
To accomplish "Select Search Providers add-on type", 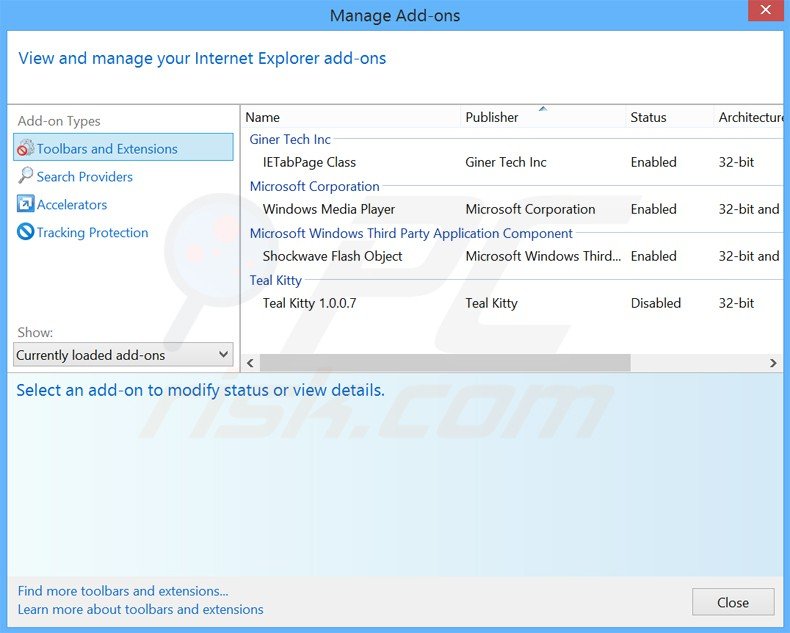I will [x=85, y=177].
